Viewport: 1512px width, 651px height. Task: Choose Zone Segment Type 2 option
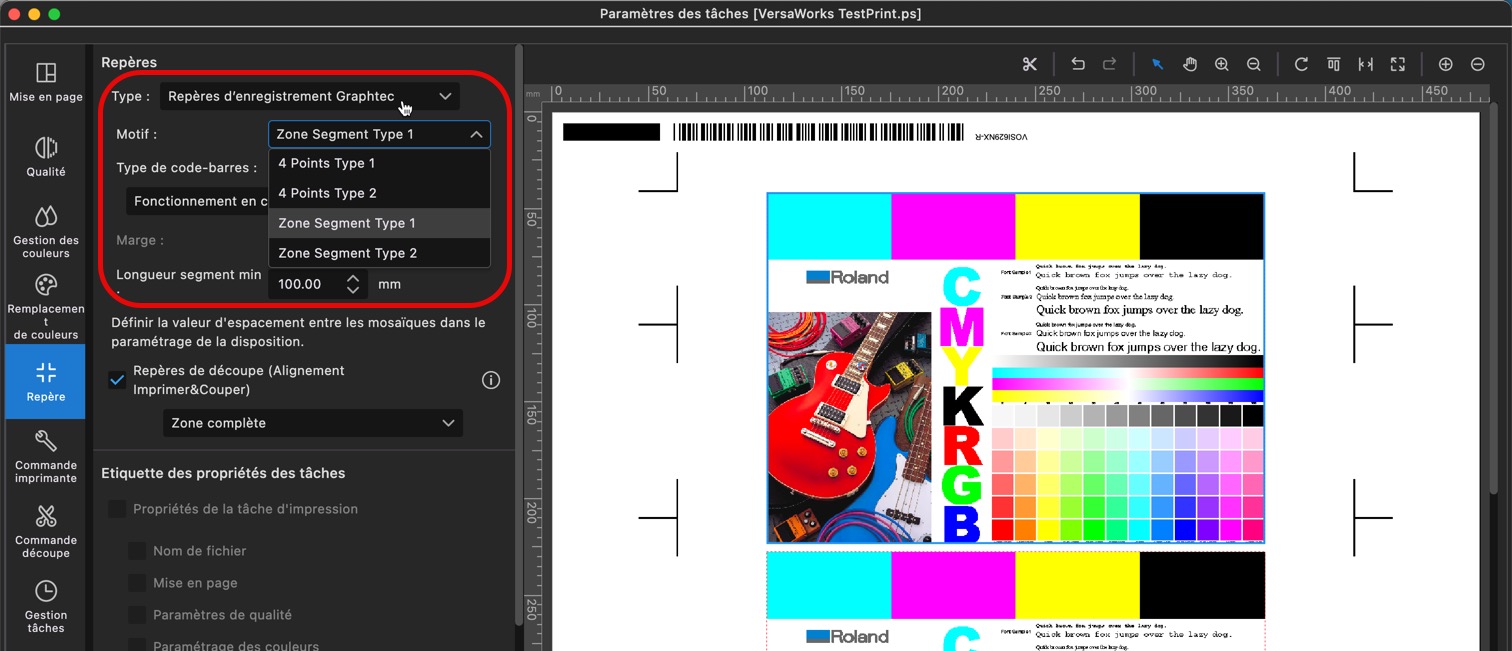coord(379,253)
